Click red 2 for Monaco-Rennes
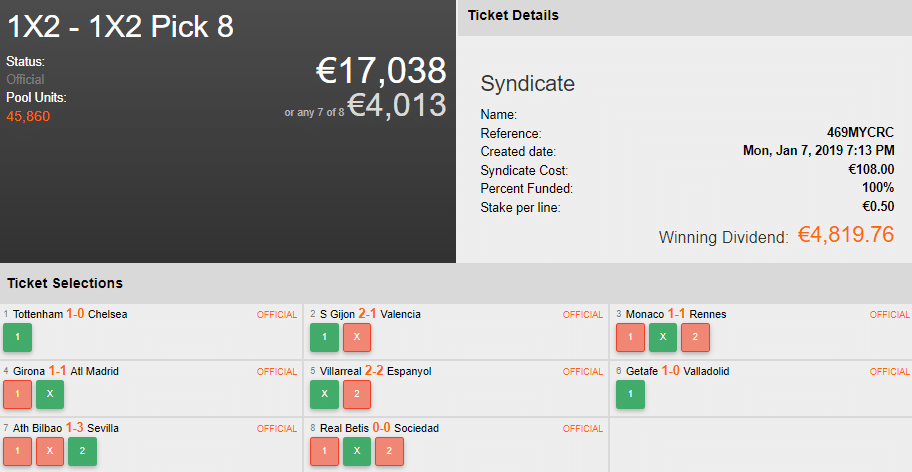 (696, 337)
